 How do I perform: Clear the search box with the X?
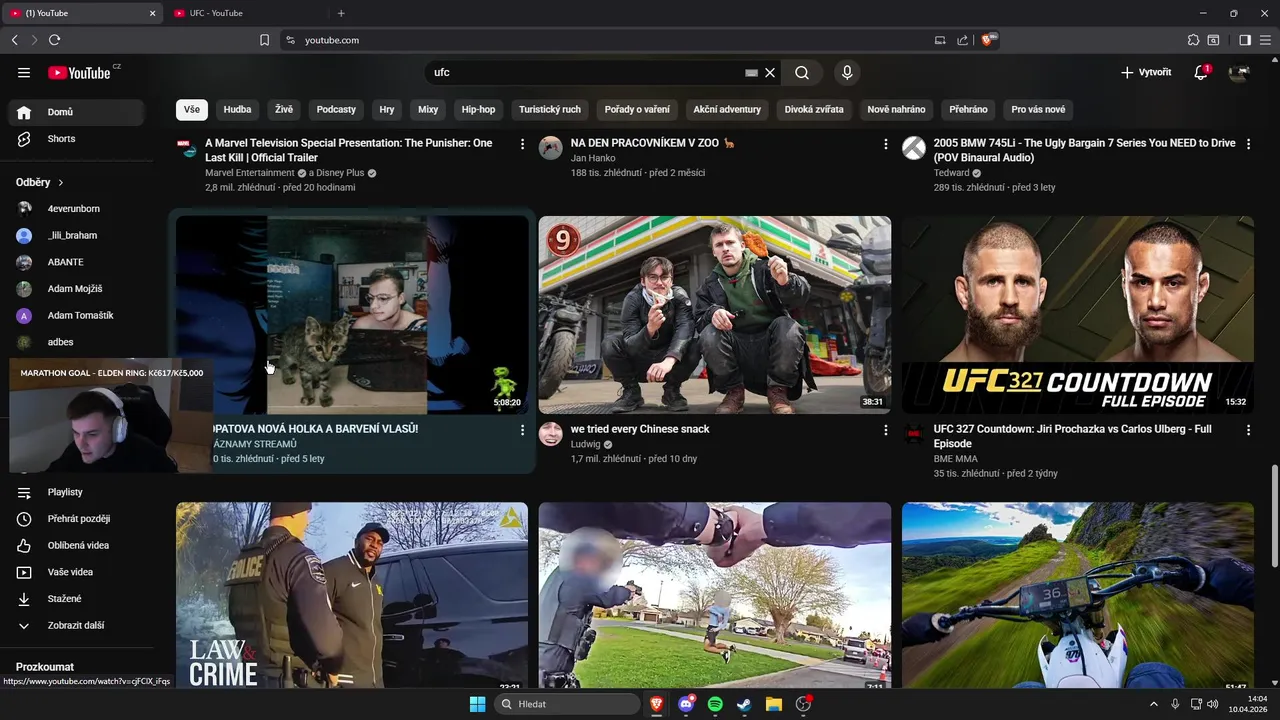point(770,72)
